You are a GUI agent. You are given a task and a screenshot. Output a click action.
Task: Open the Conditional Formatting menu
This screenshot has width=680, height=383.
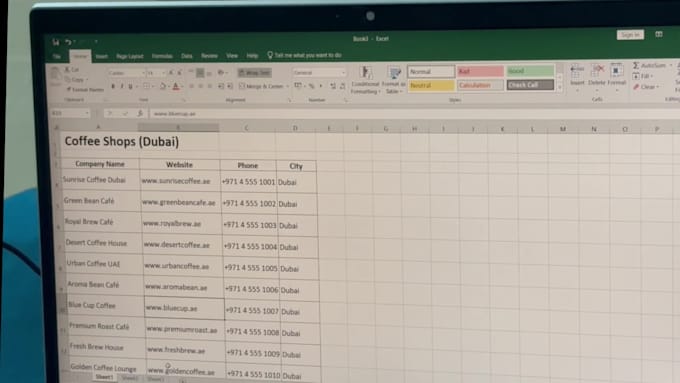tap(365, 80)
